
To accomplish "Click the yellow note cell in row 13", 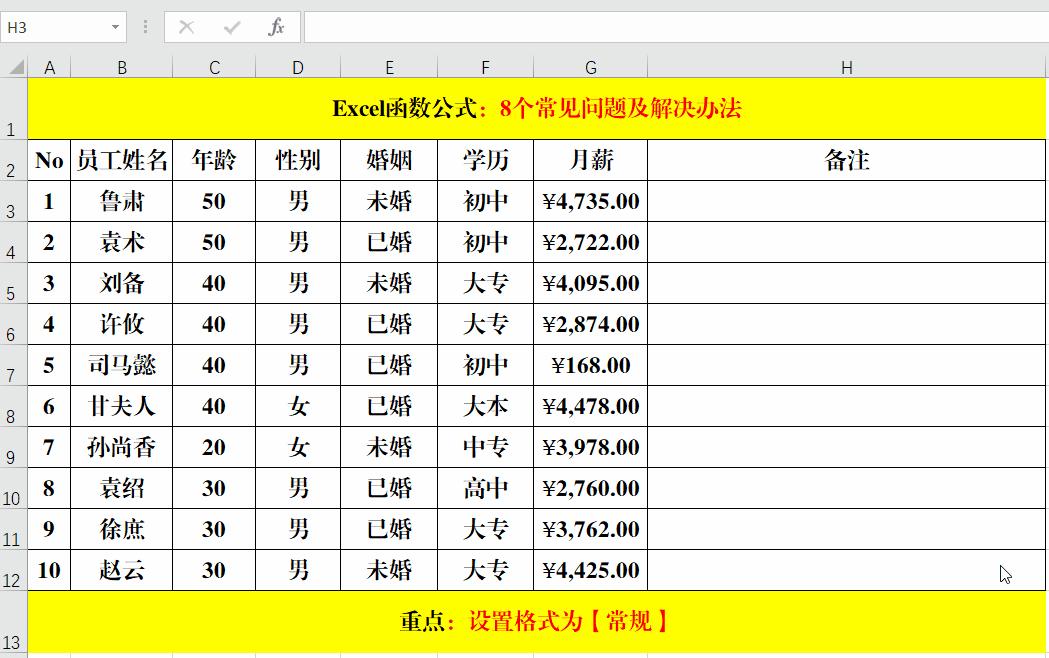I will (524, 621).
